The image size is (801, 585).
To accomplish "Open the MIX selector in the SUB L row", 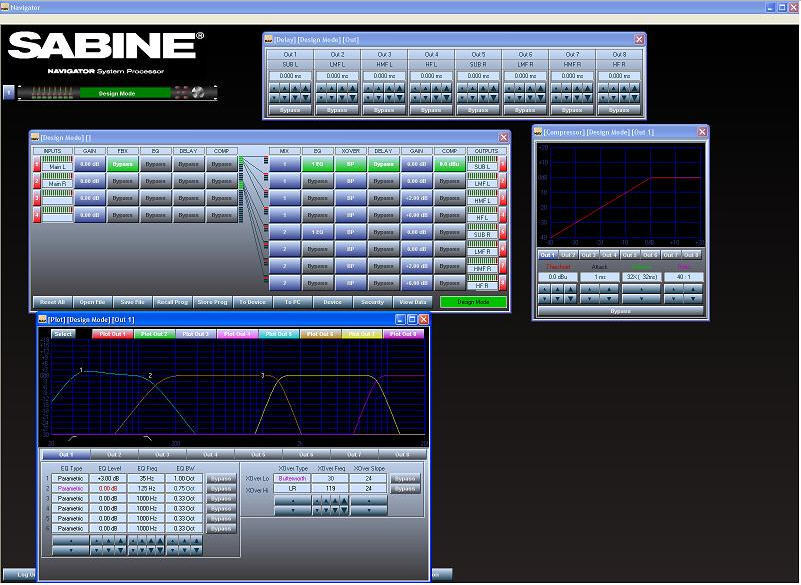I will (285, 164).
